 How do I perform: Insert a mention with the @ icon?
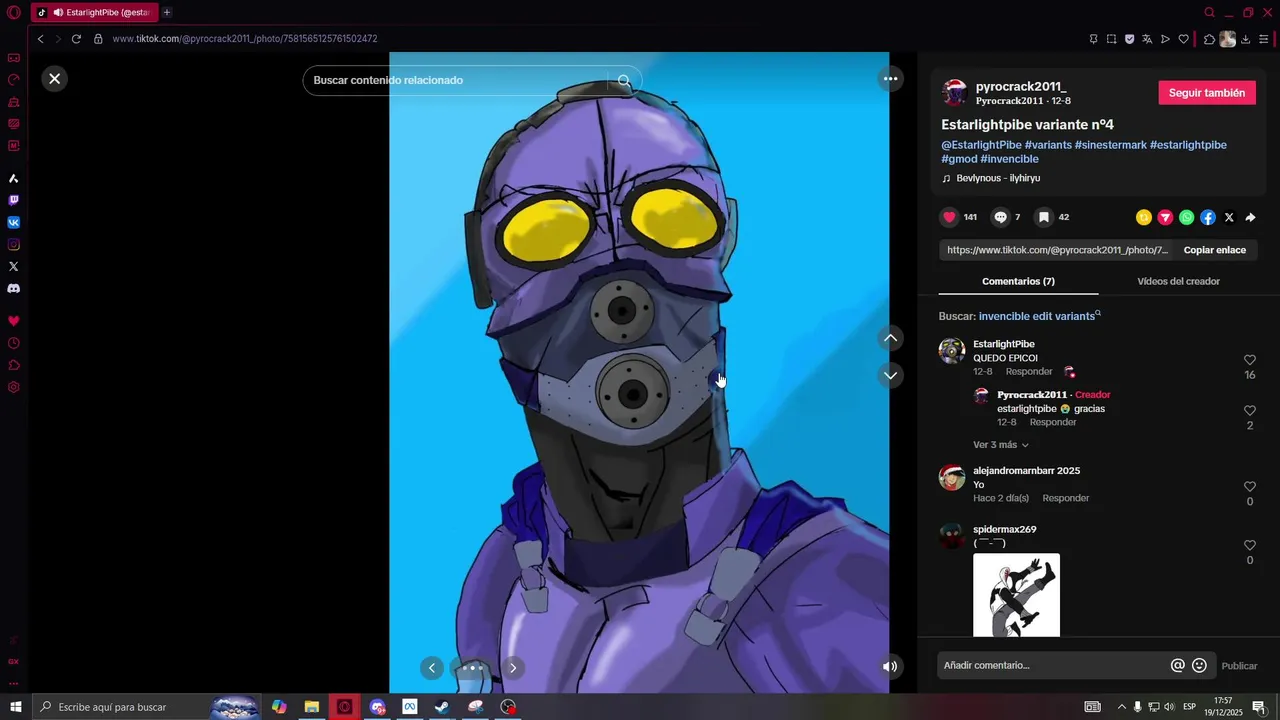(x=1178, y=665)
